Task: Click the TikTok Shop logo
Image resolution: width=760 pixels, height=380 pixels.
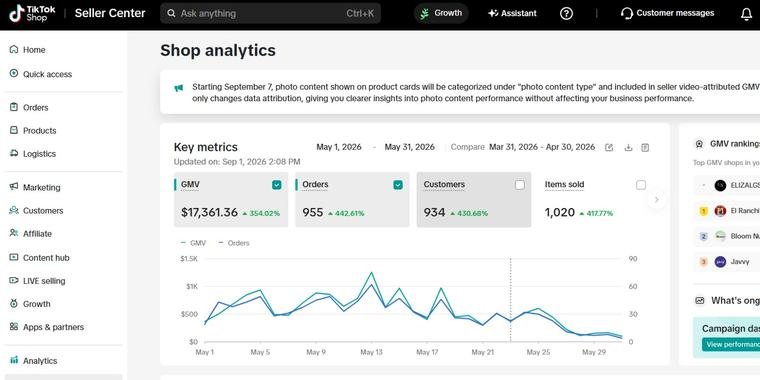Action: tap(32, 14)
